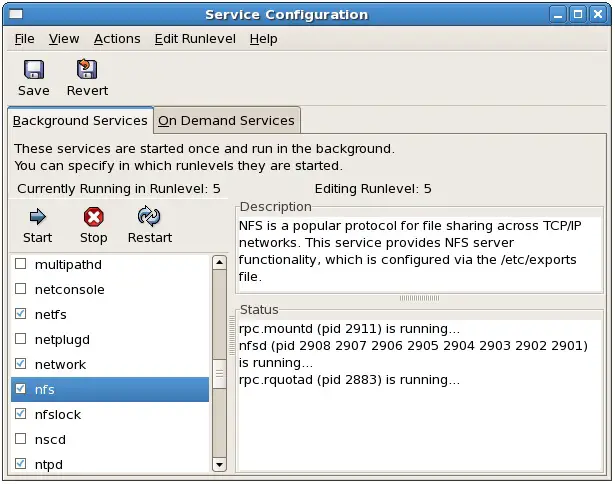Maximize the Service Configuration window
Viewport: 615px width, 484px height.
coord(576,14)
